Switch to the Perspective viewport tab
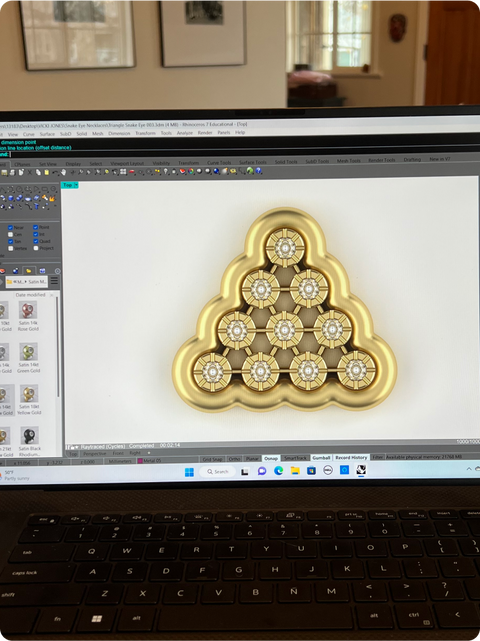The image size is (480, 641). pyautogui.click(x=94, y=454)
